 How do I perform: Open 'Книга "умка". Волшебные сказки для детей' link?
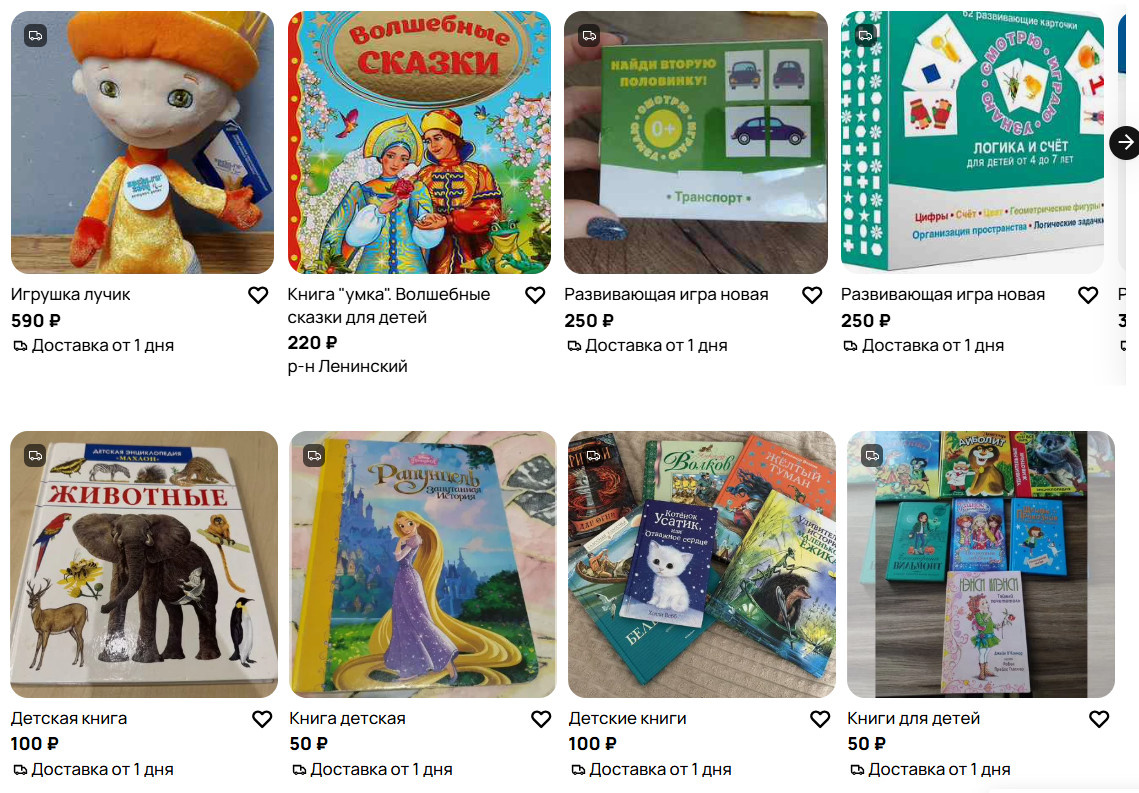pyautogui.click(x=389, y=306)
